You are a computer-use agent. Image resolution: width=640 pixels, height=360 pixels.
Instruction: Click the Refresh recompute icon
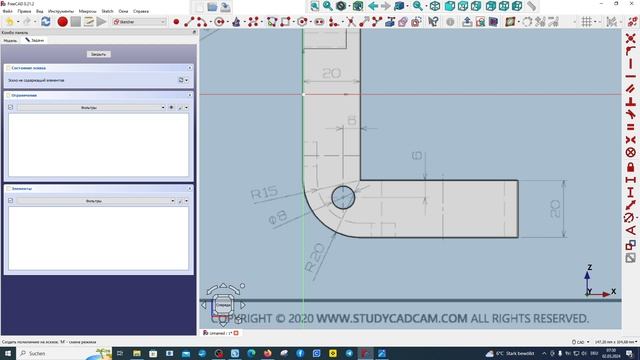(46, 22)
